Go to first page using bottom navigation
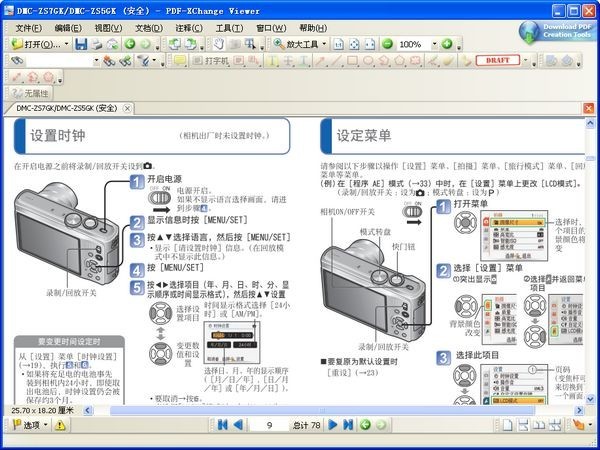Viewport: 600px width, 450px height. pyautogui.click(x=222, y=425)
